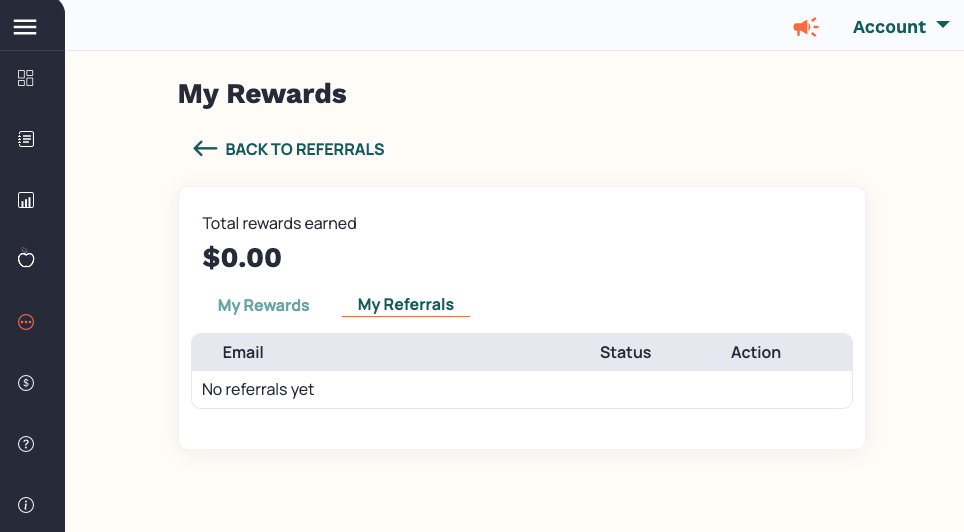The image size is (964, 532).
Task: Click the left arrow beside Back to Referrals
Action: tap(205, 148)
